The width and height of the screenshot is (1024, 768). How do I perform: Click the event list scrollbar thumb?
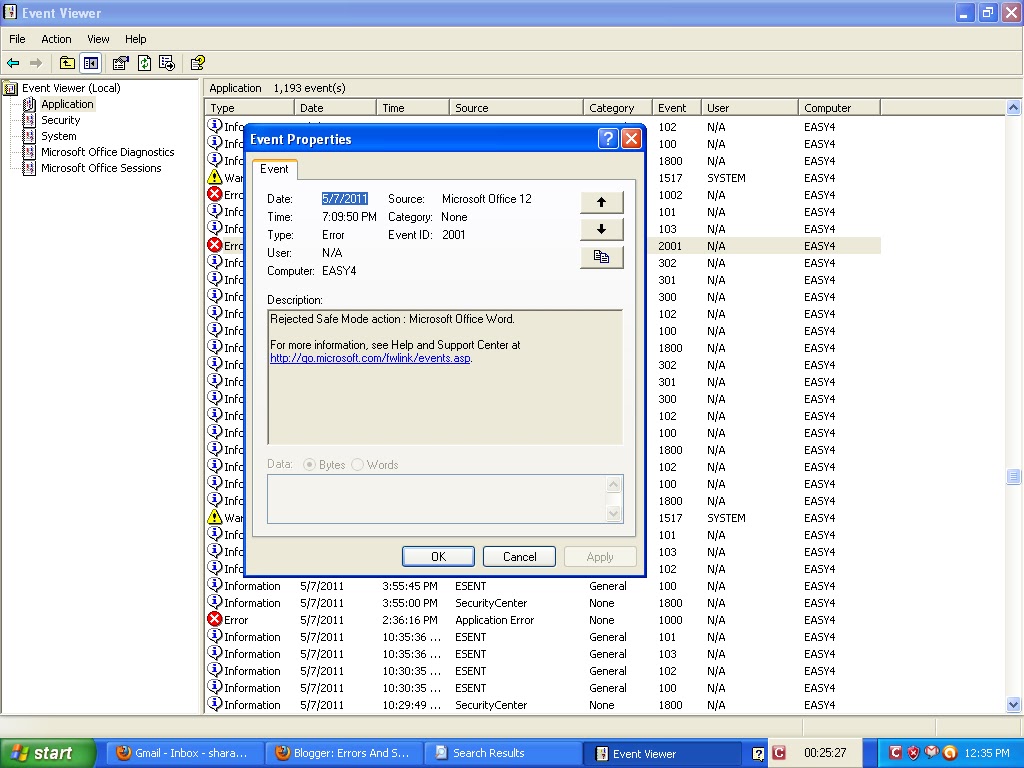1014,476
